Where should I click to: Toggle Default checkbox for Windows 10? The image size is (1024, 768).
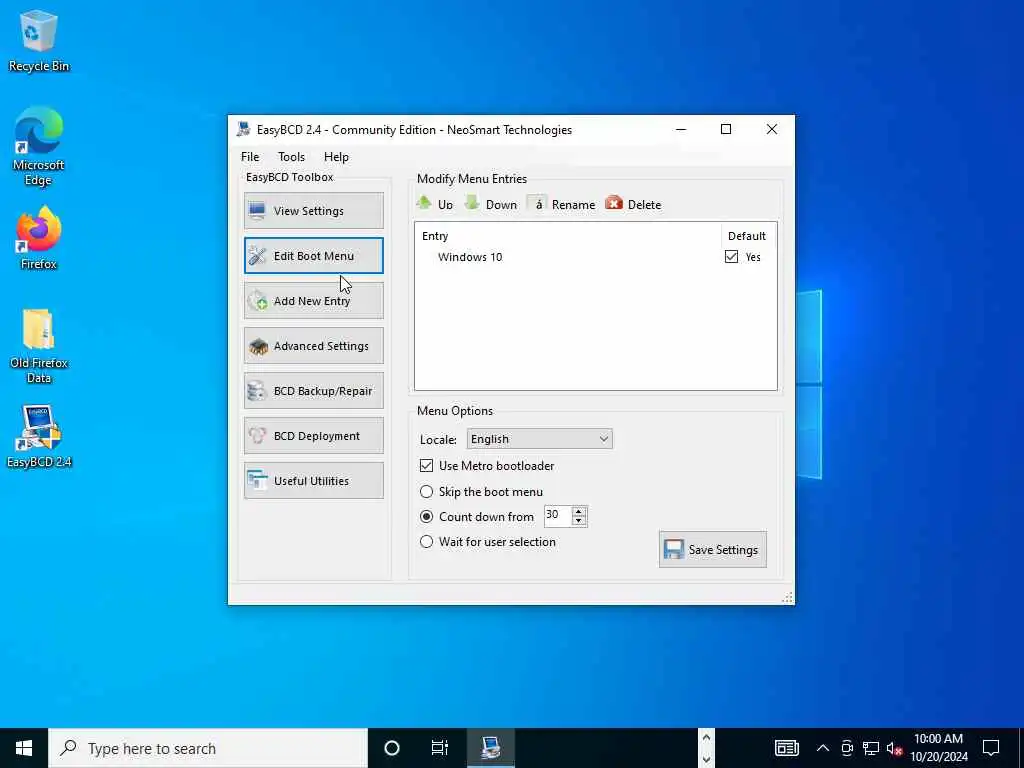tap(731, 257)
